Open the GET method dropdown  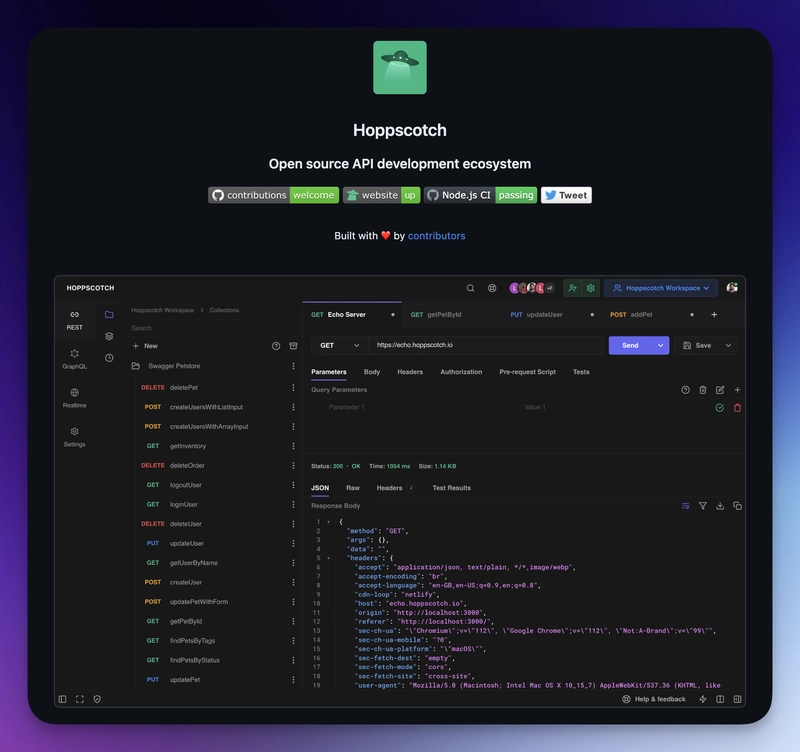(x=339, y=345)
